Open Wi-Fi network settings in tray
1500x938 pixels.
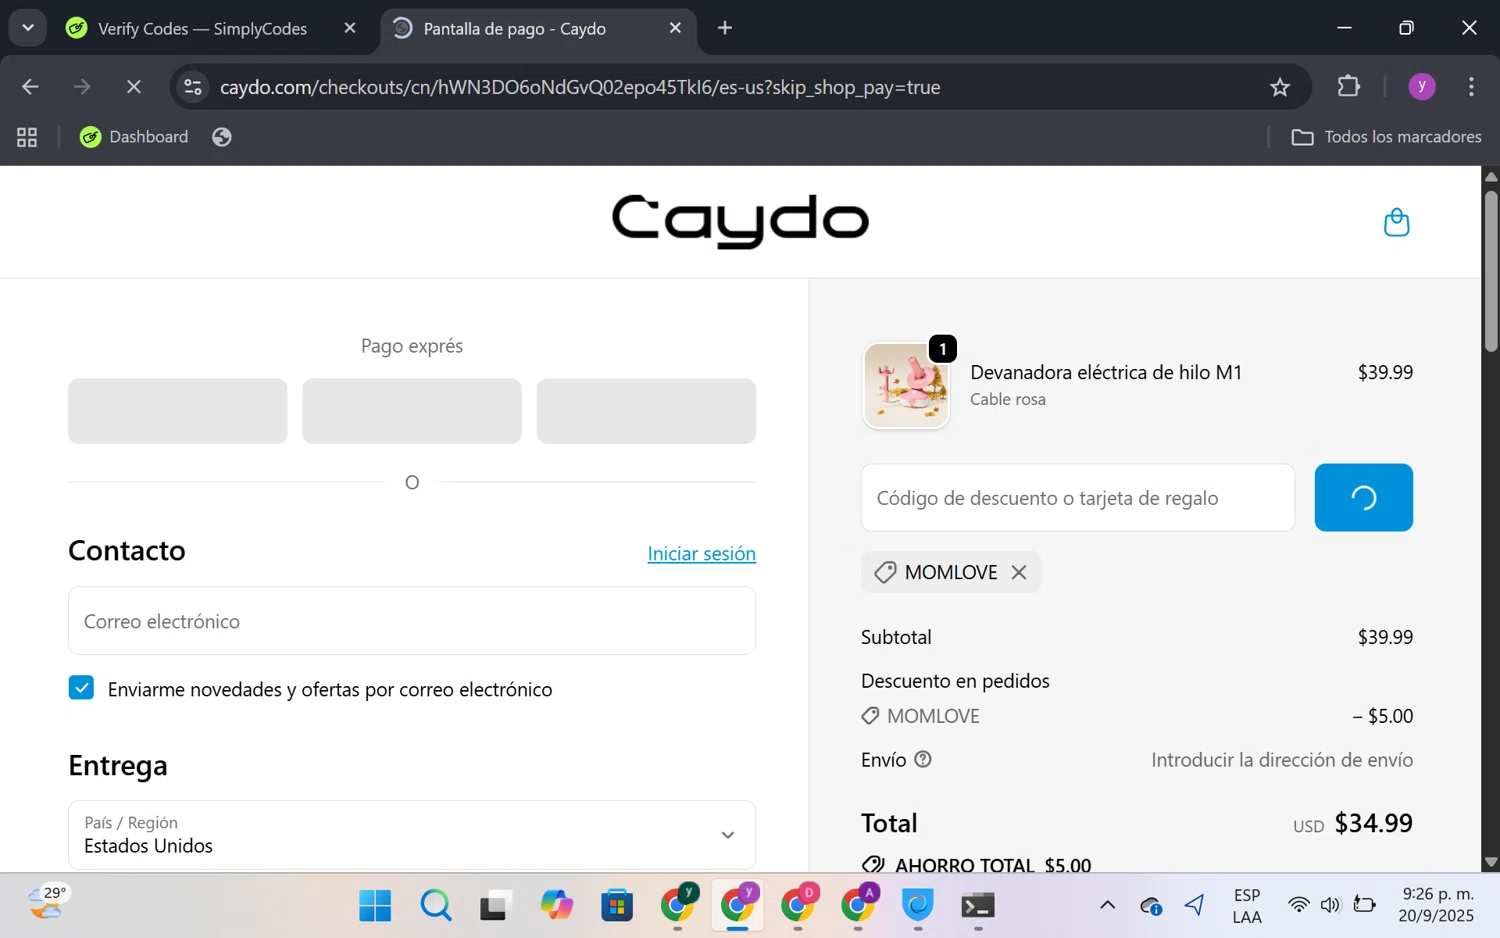[x=1298, y=906]
